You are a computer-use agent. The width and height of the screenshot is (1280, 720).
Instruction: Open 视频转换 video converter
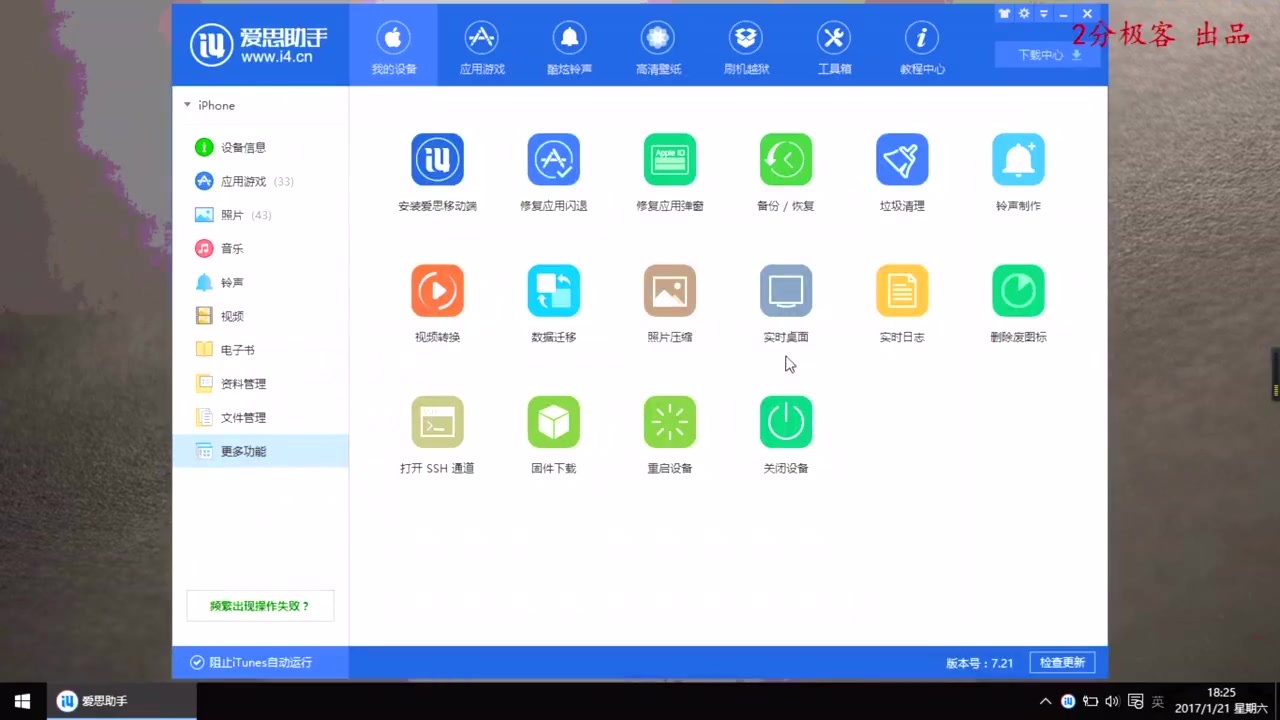point(437,290)
